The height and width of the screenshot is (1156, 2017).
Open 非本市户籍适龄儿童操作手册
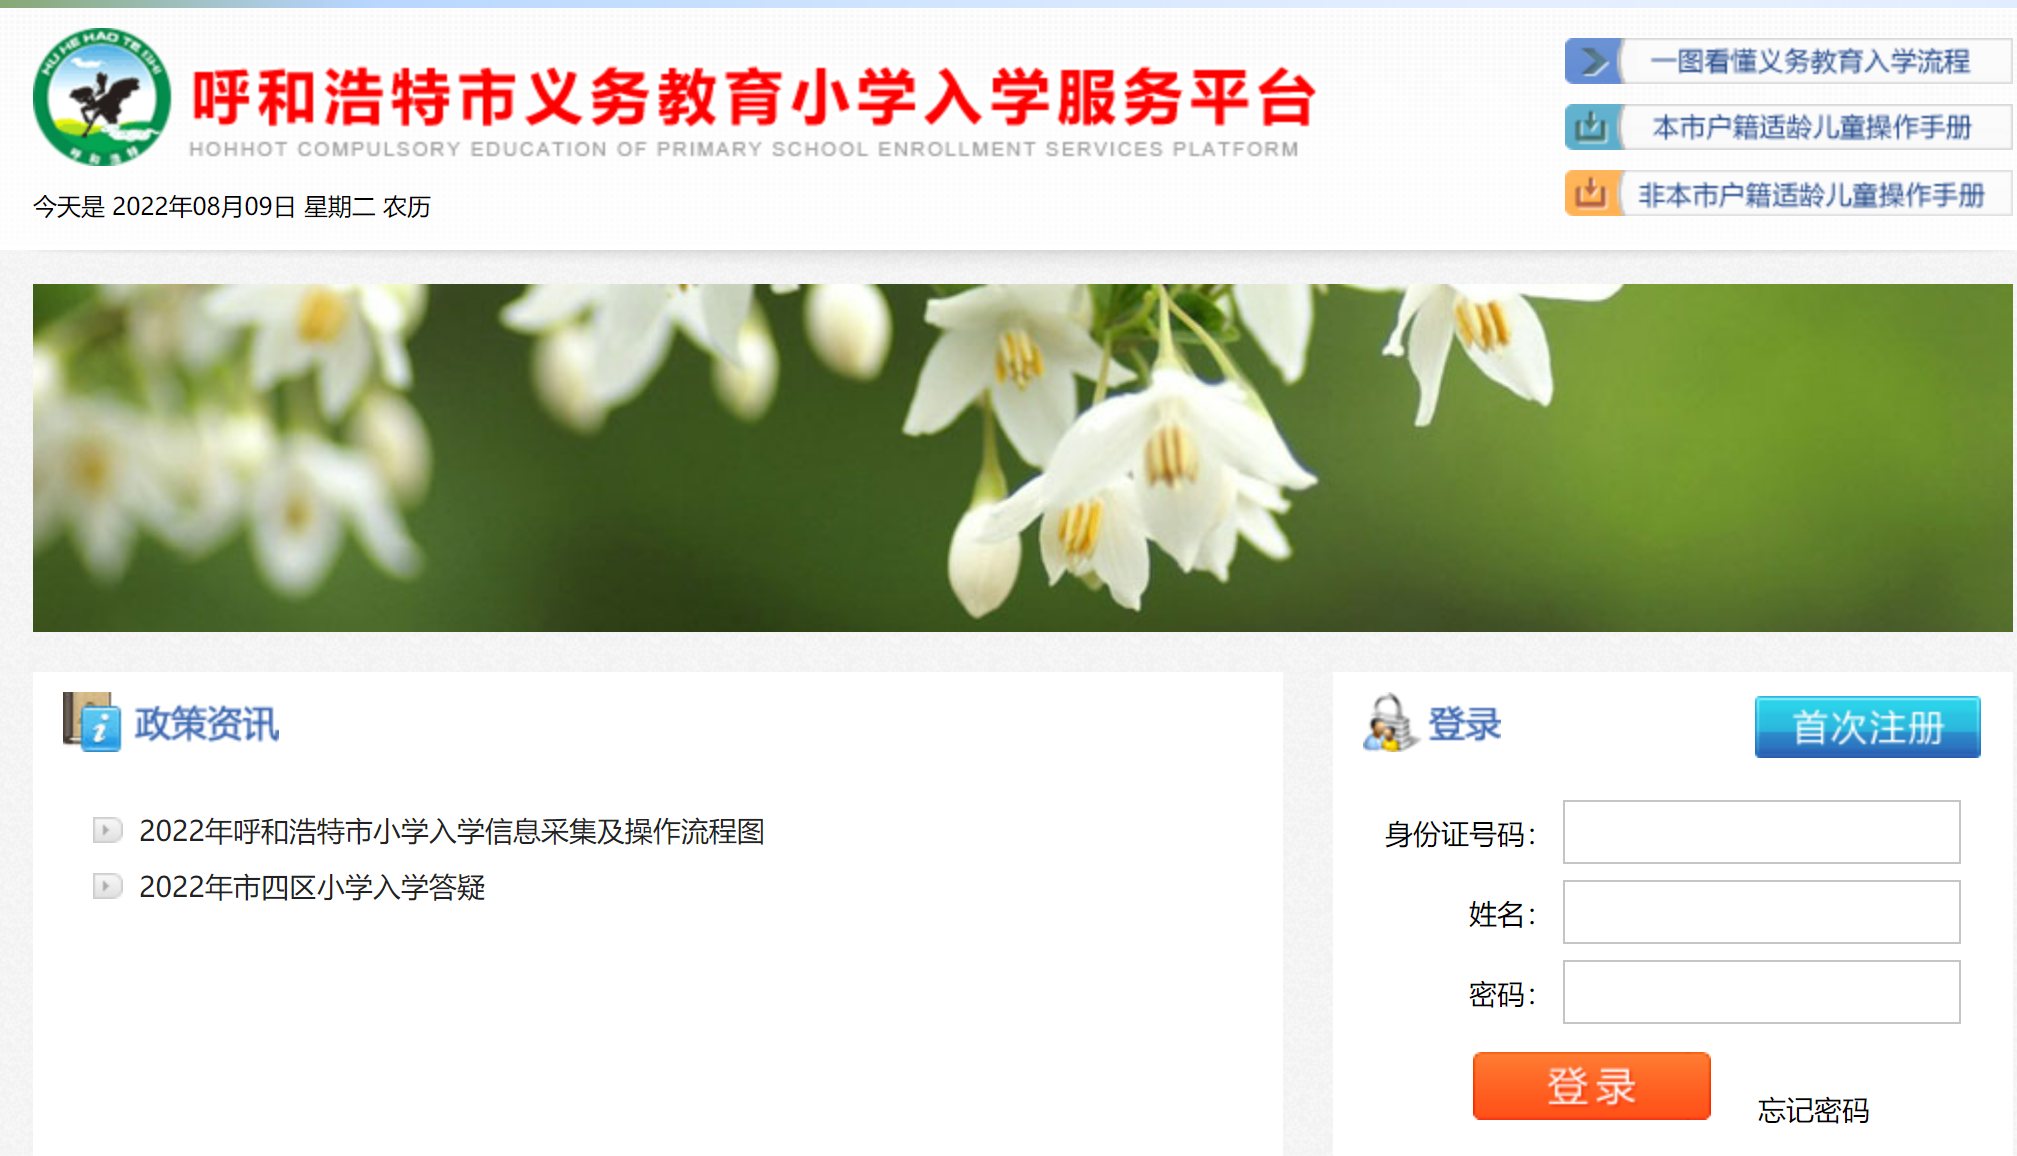coord(1811,194)
